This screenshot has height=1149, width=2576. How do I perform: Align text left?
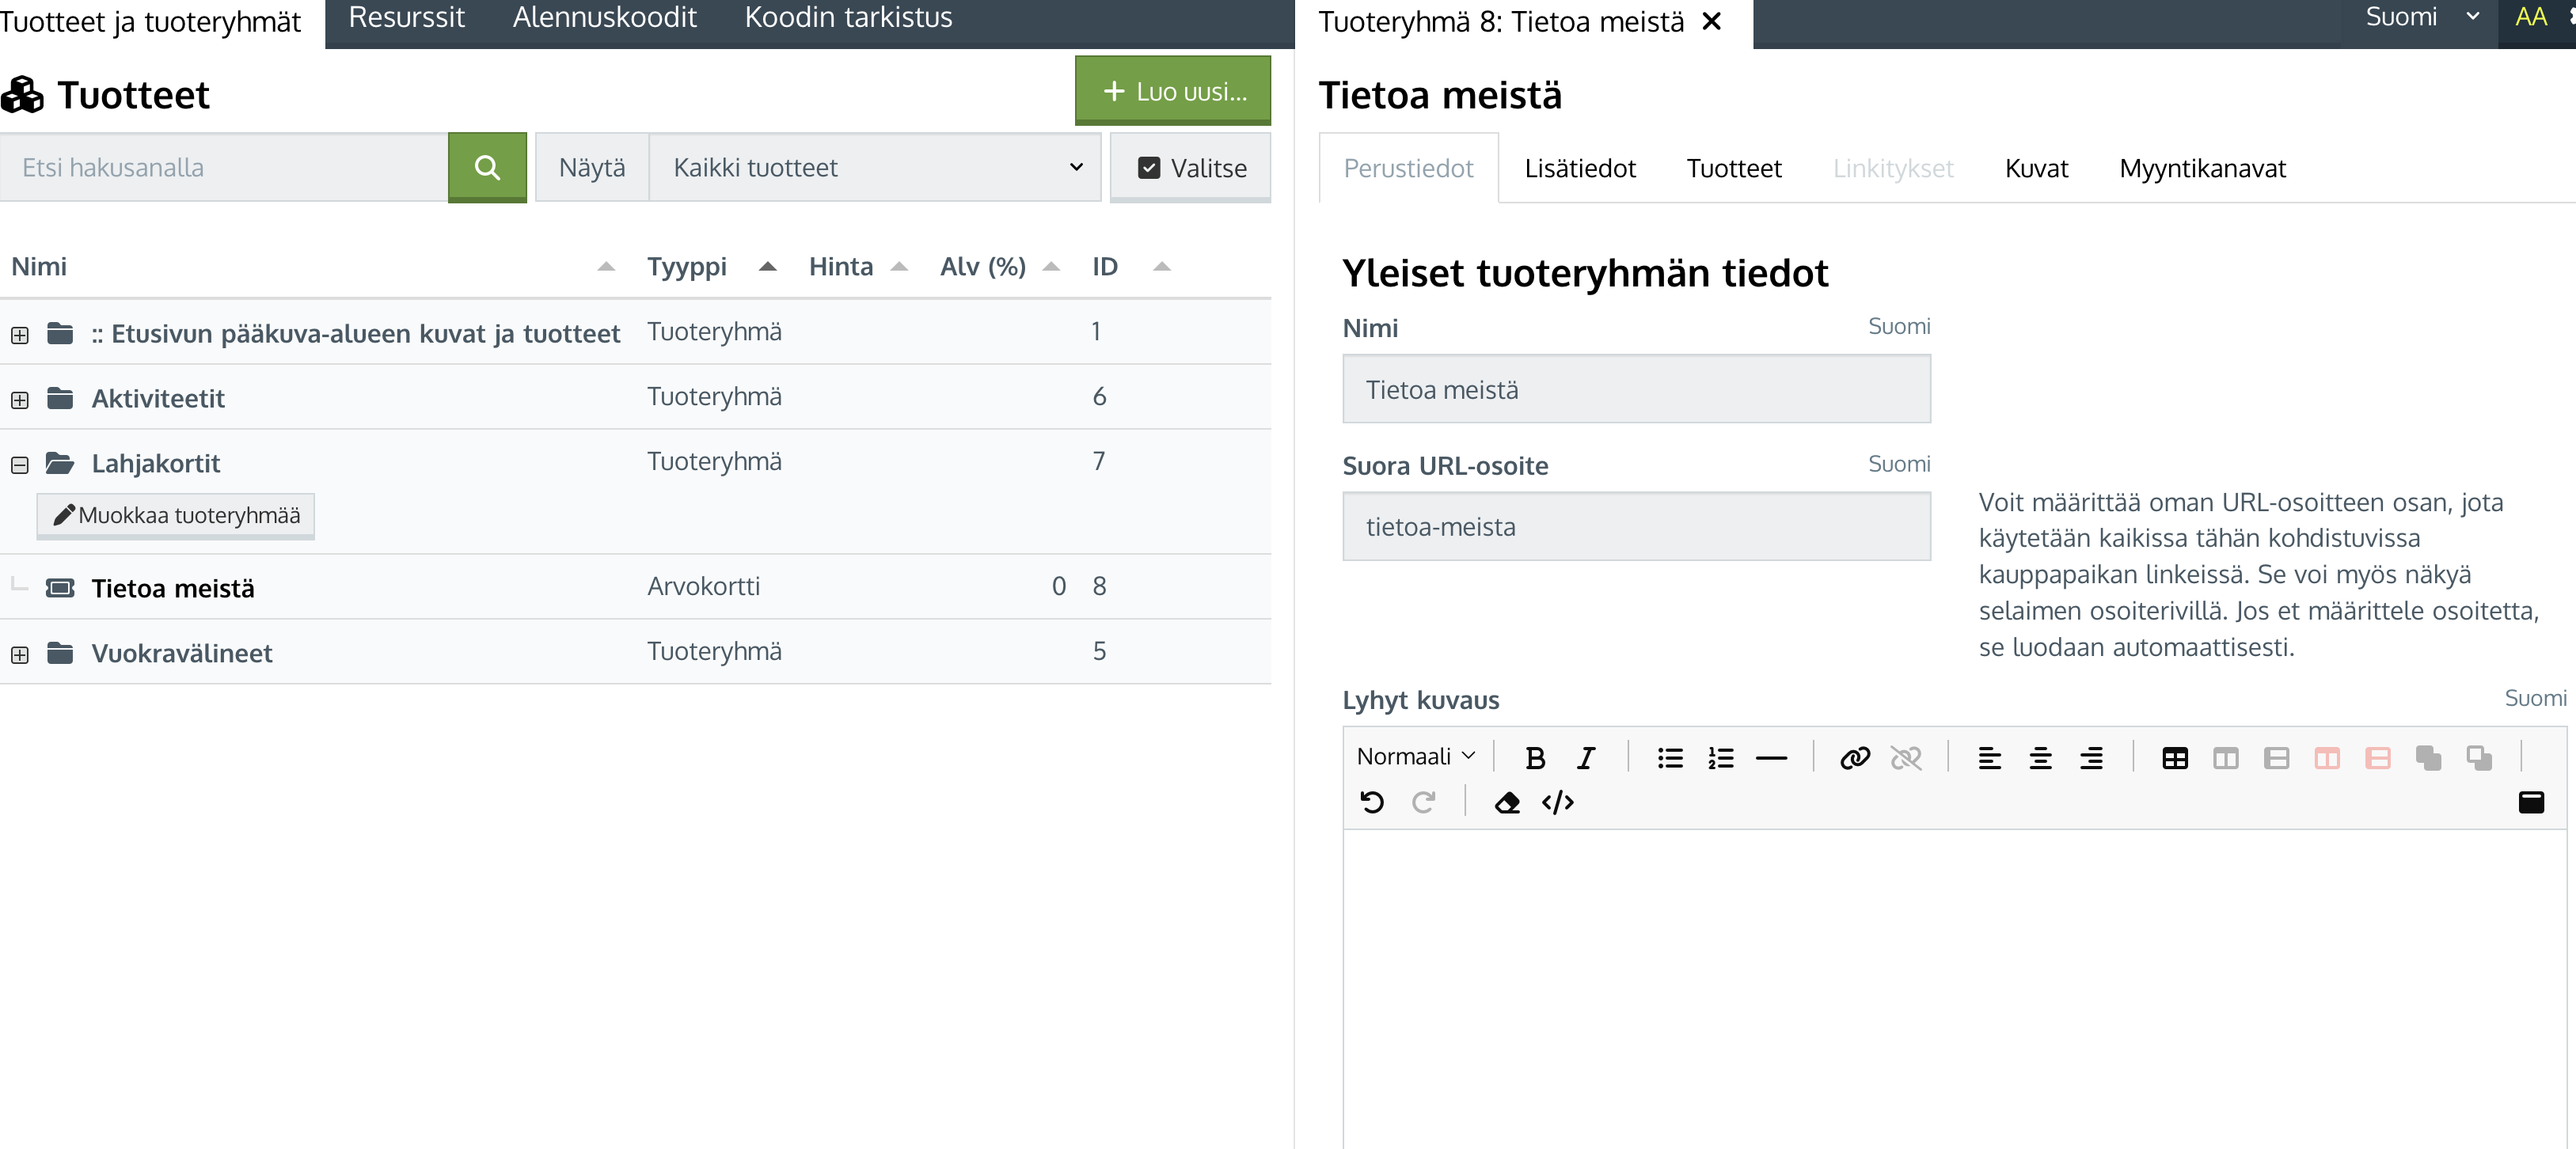pos(1989,758)
